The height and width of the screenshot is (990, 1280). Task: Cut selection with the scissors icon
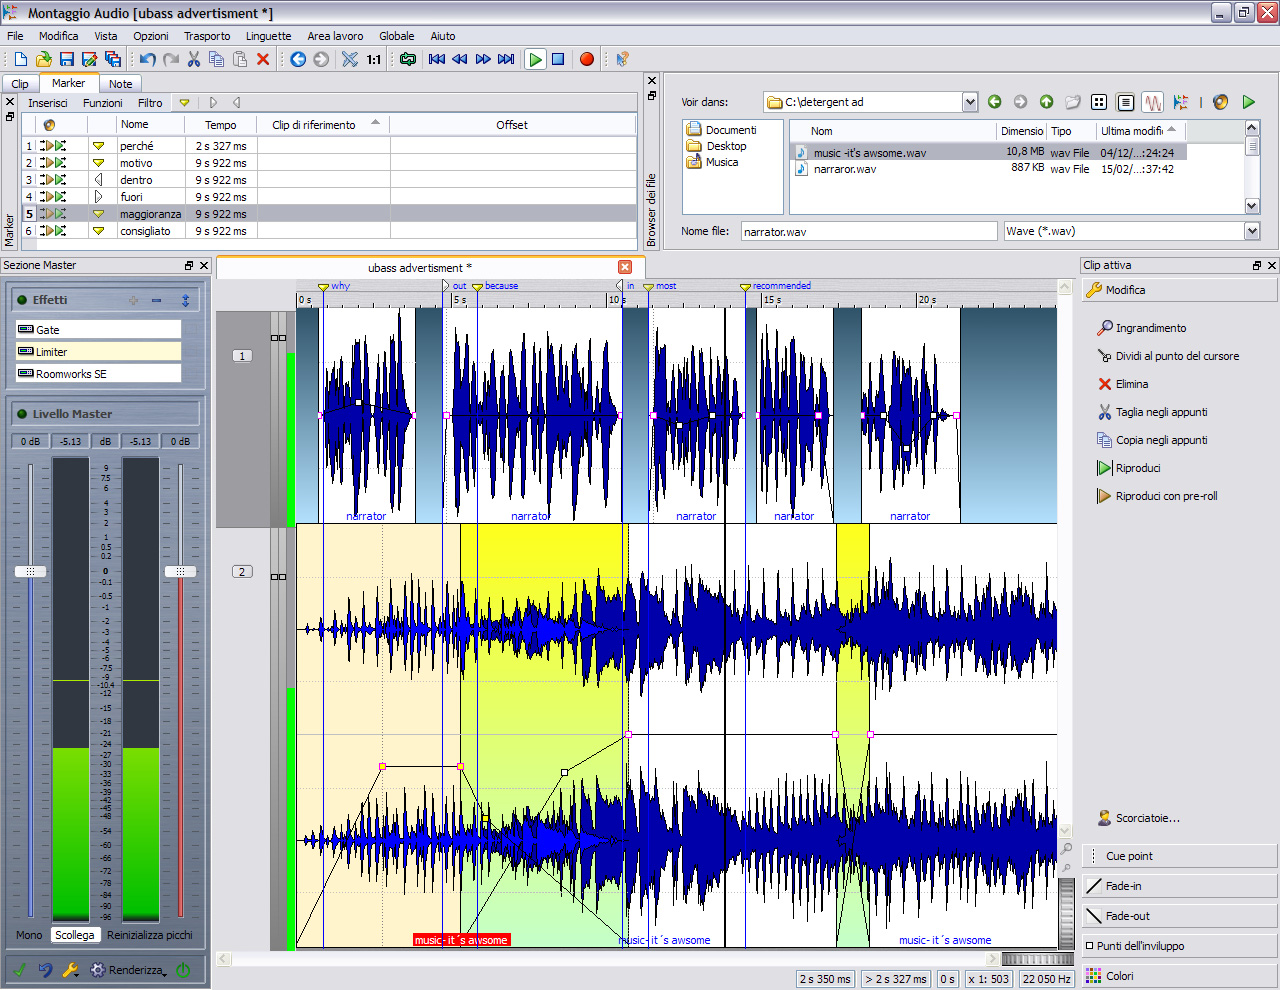(194, 59)
